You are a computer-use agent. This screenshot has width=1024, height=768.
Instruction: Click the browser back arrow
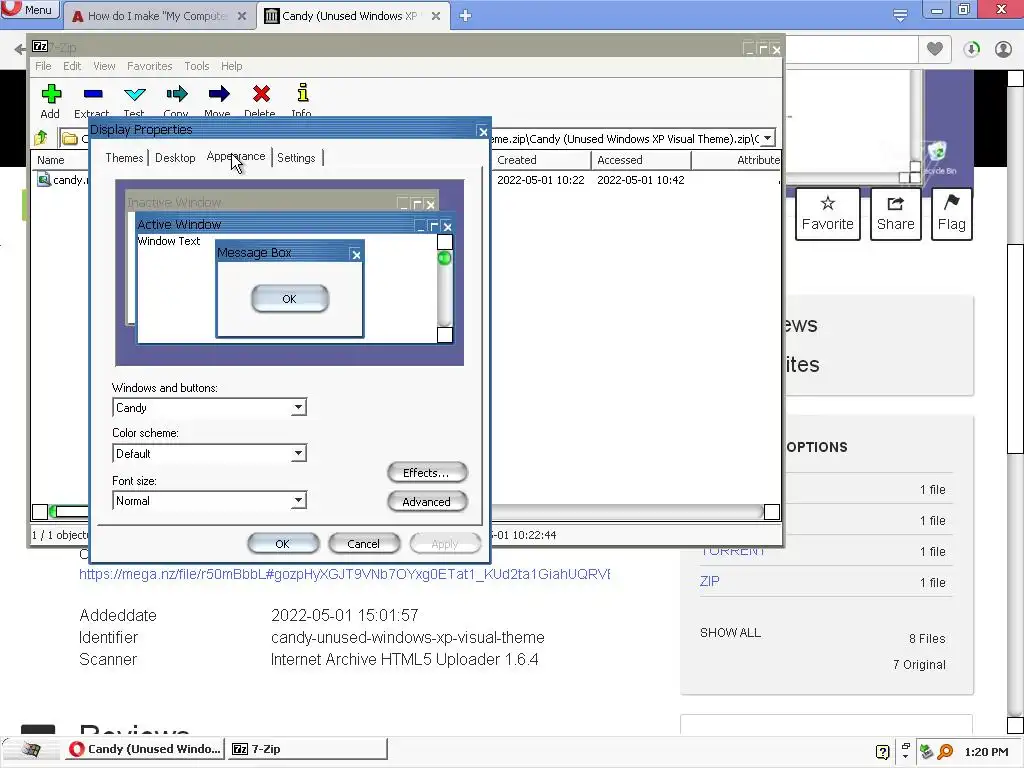coord(20,48)
